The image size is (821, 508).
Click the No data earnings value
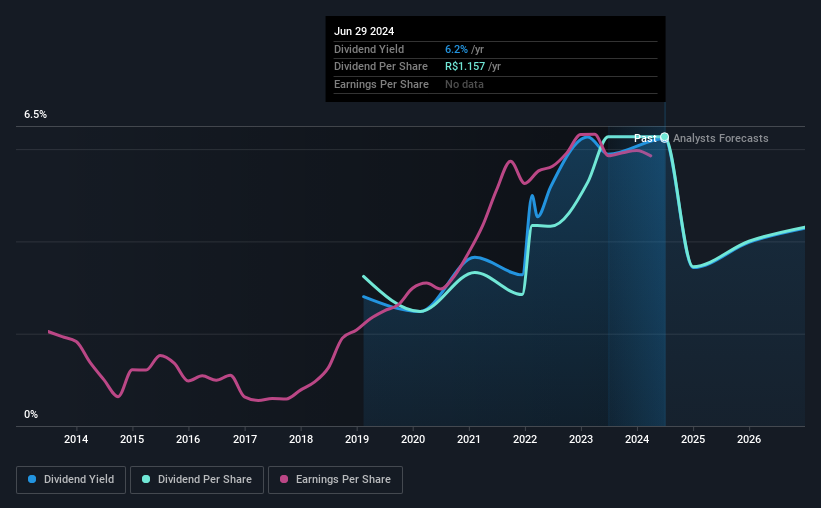click(464, 84)
